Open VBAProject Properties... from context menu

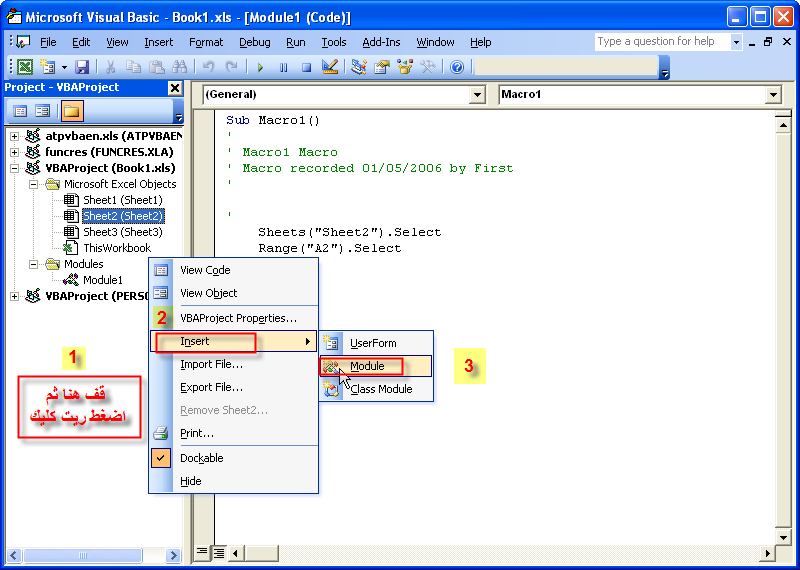pyautogui.click(x=234, y=318)
